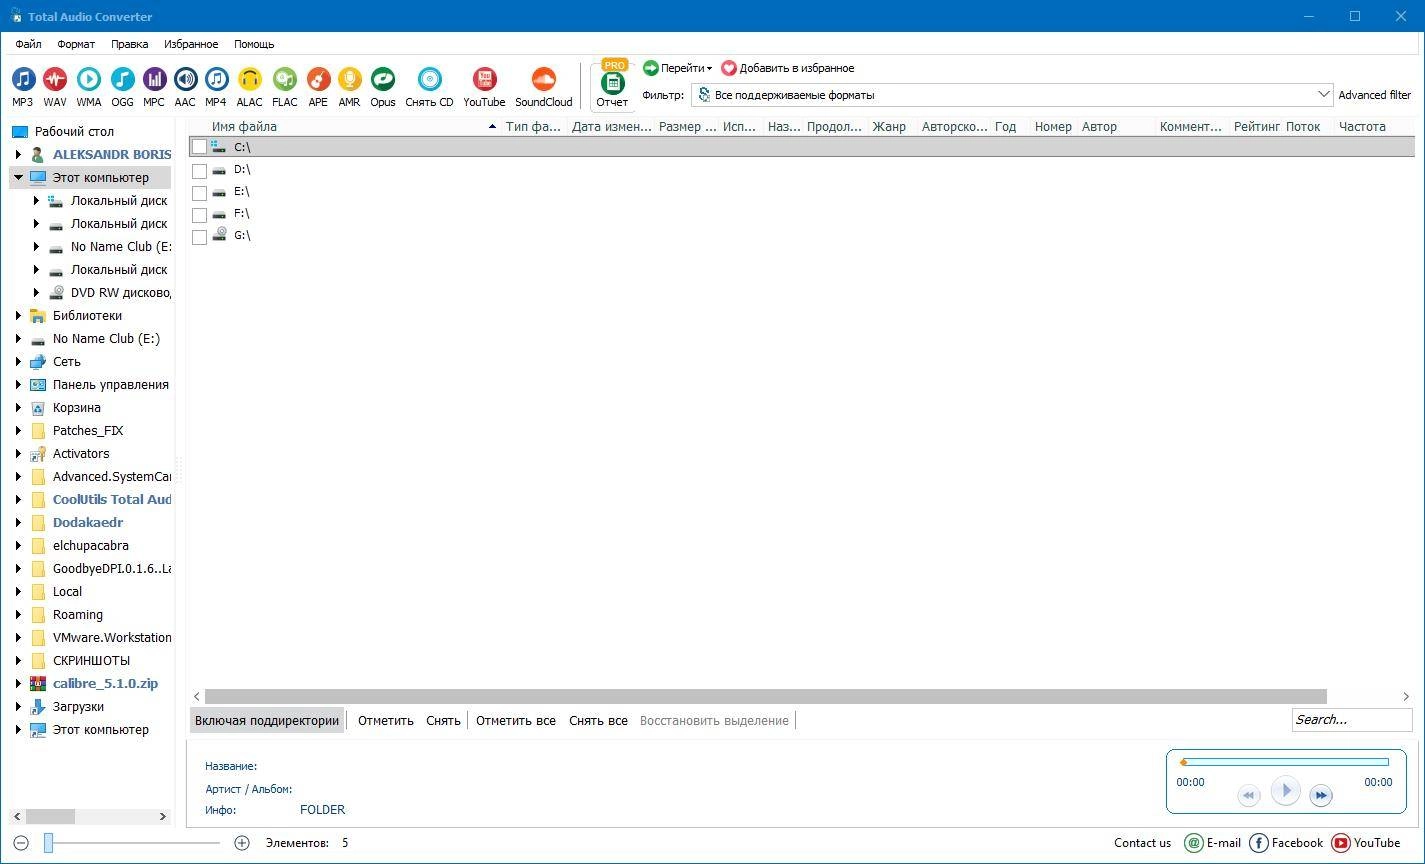Open the SoundCloud tool
The width and height of the screenshot is (1425, 864).
click(544, 87)
